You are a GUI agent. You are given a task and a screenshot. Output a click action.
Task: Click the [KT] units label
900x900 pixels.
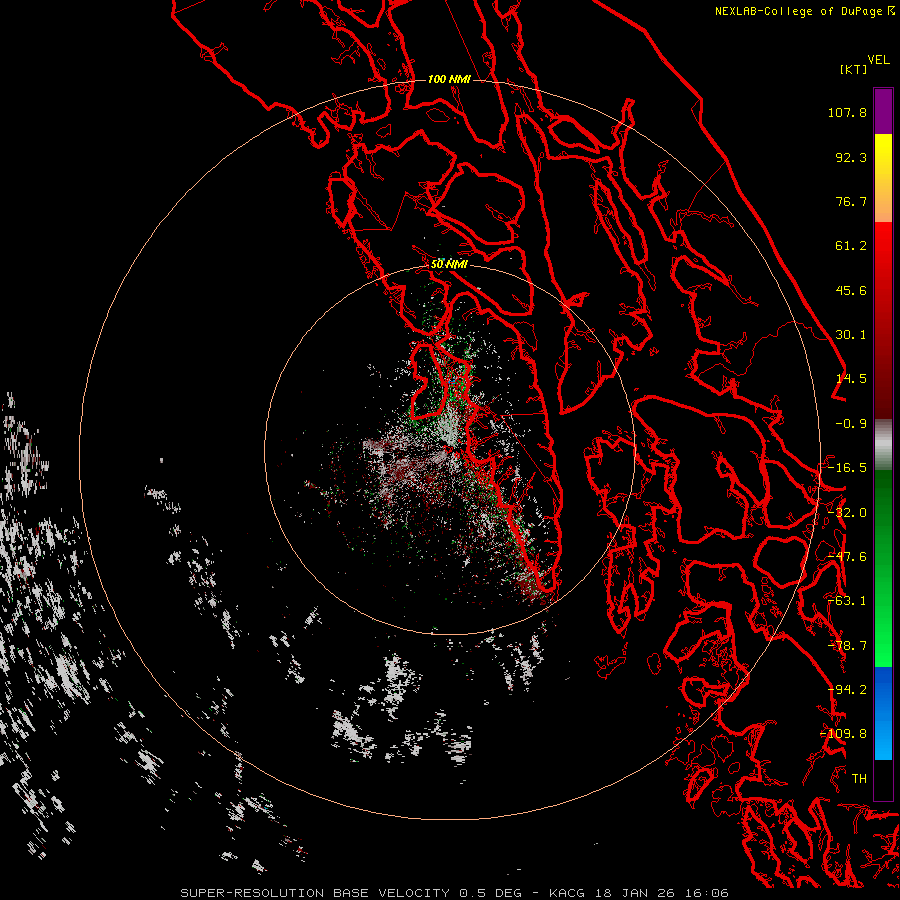click(854, 69)
